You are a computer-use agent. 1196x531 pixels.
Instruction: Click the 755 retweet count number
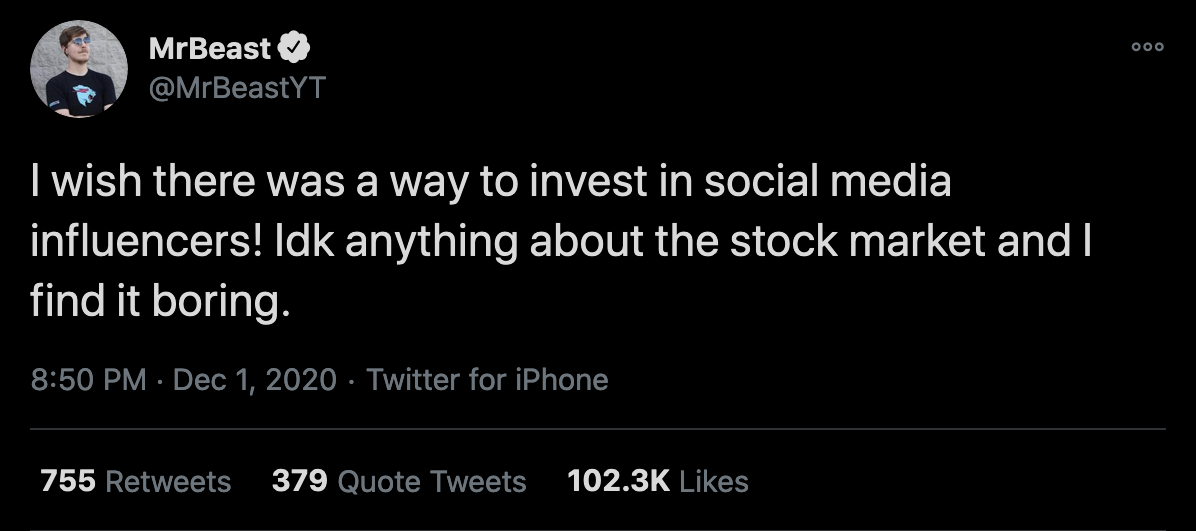(68, 481)
